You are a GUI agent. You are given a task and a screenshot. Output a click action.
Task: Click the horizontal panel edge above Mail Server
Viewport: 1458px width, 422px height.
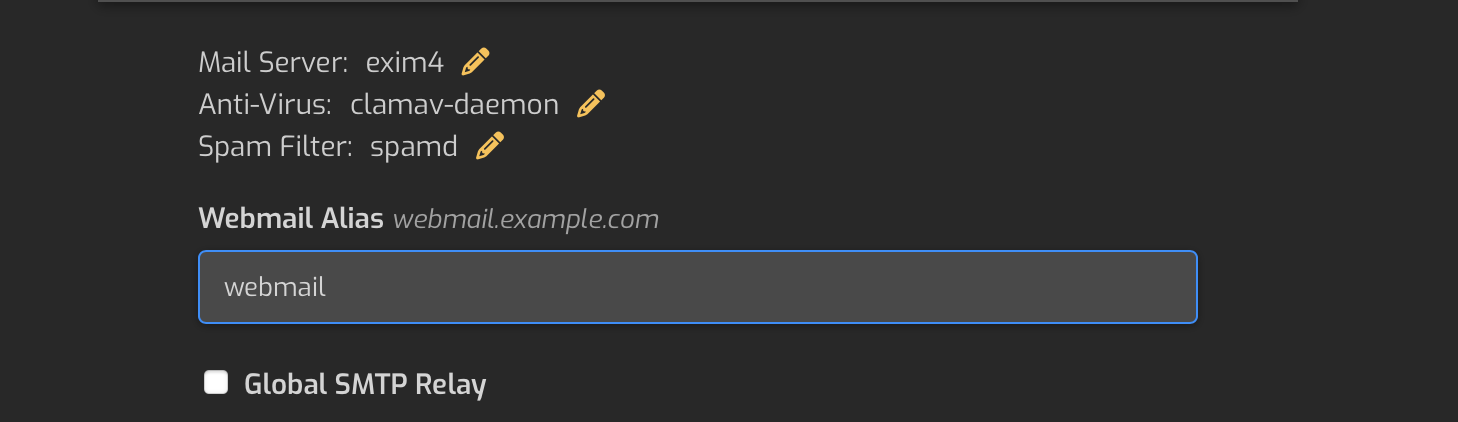pos(698,1)
